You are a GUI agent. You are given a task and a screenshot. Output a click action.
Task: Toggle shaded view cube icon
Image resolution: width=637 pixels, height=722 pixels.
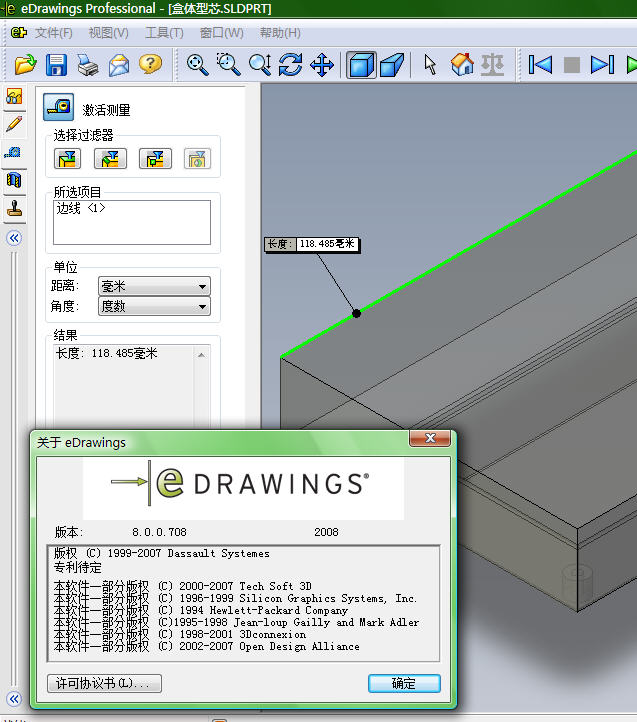coord(361,64)
